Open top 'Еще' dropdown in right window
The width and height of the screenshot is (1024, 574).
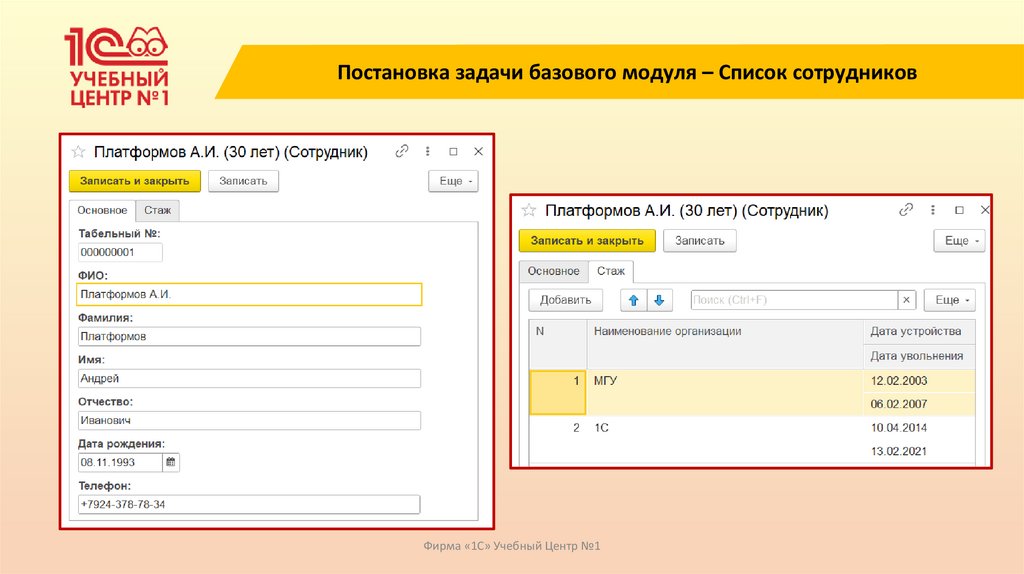click(x=960, y=240)
